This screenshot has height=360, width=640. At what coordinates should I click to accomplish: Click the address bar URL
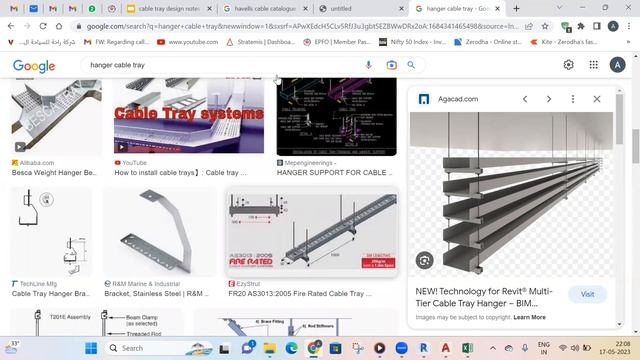coord(302,27)
